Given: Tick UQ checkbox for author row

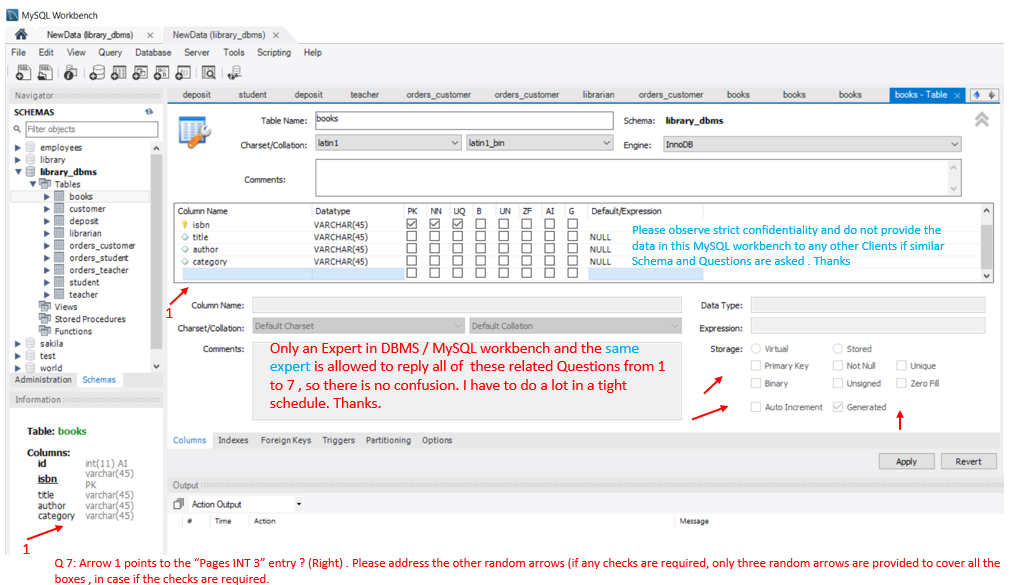Looking at the screenshot, I should click(x=457, y=249).
